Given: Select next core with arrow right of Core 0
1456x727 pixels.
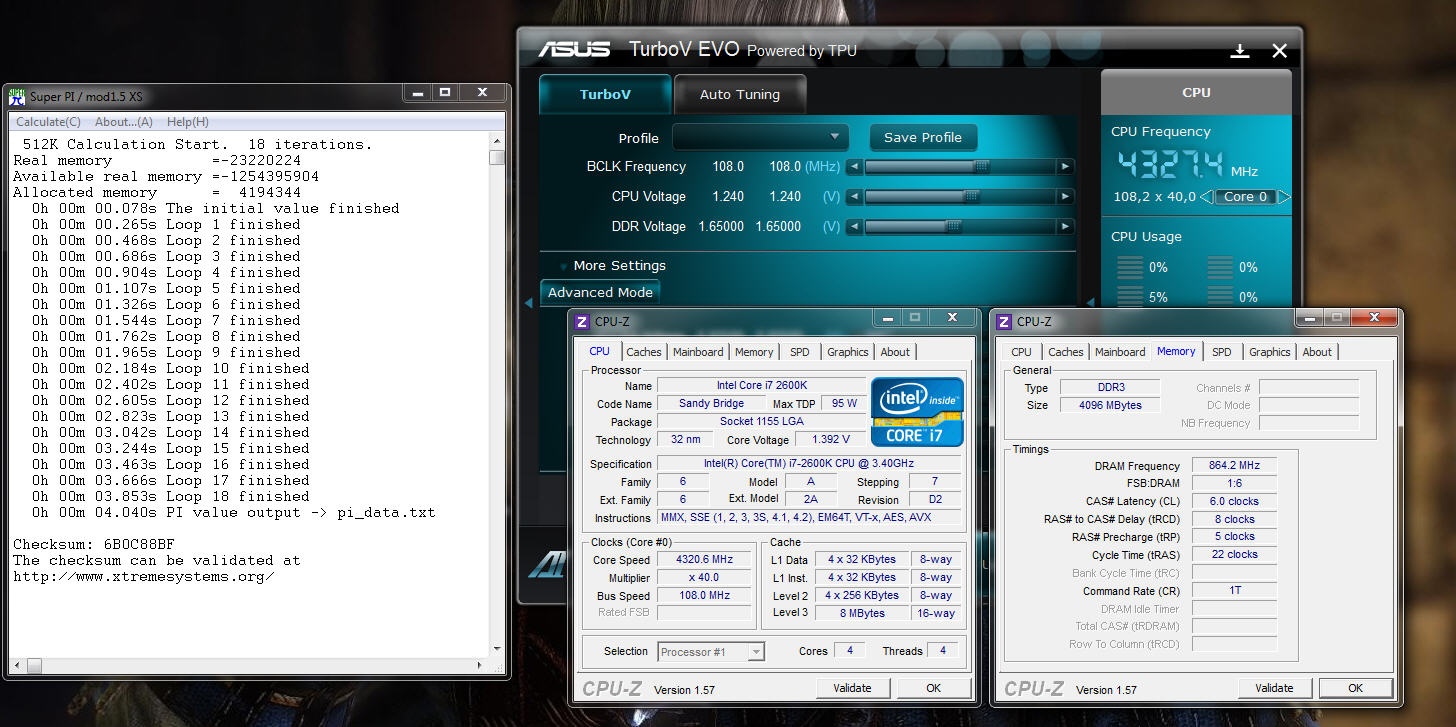Looking at the screenshot, I should 1284,197.
